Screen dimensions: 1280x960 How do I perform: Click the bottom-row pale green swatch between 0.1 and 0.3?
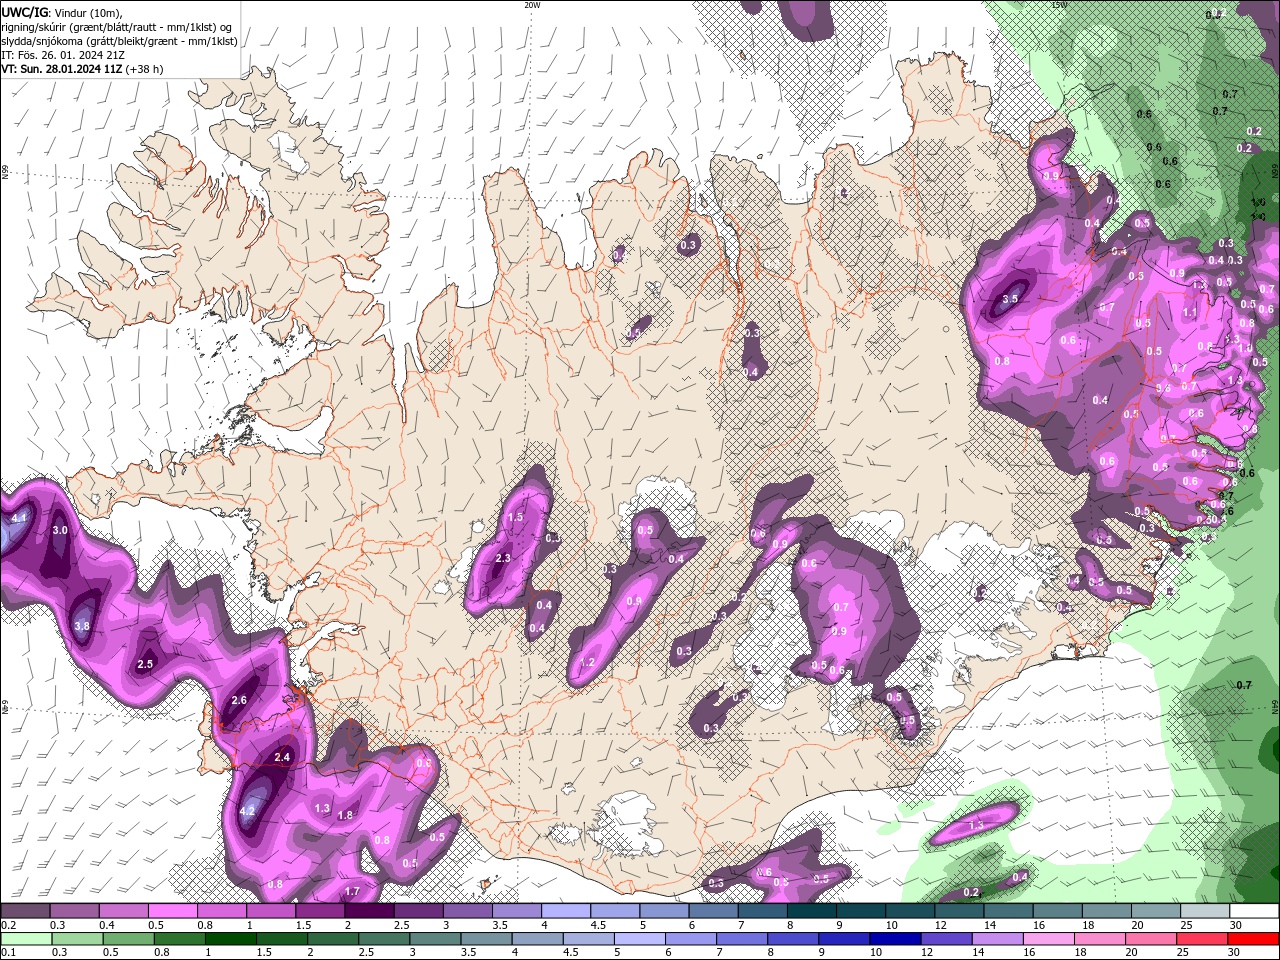tap(25, 939)
